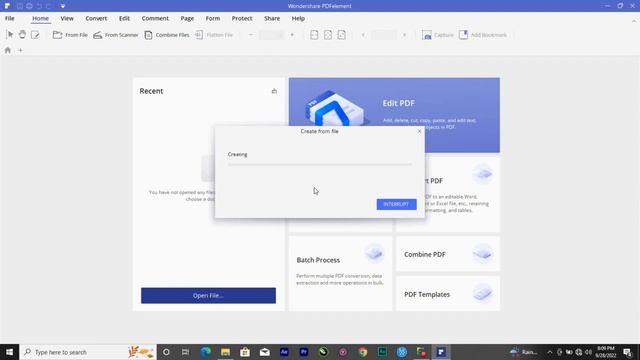Image resolution: width=640 pixels, height=360 pixels.
Task: Open quick access toolbar dropdown arrow
Action: 62,6
